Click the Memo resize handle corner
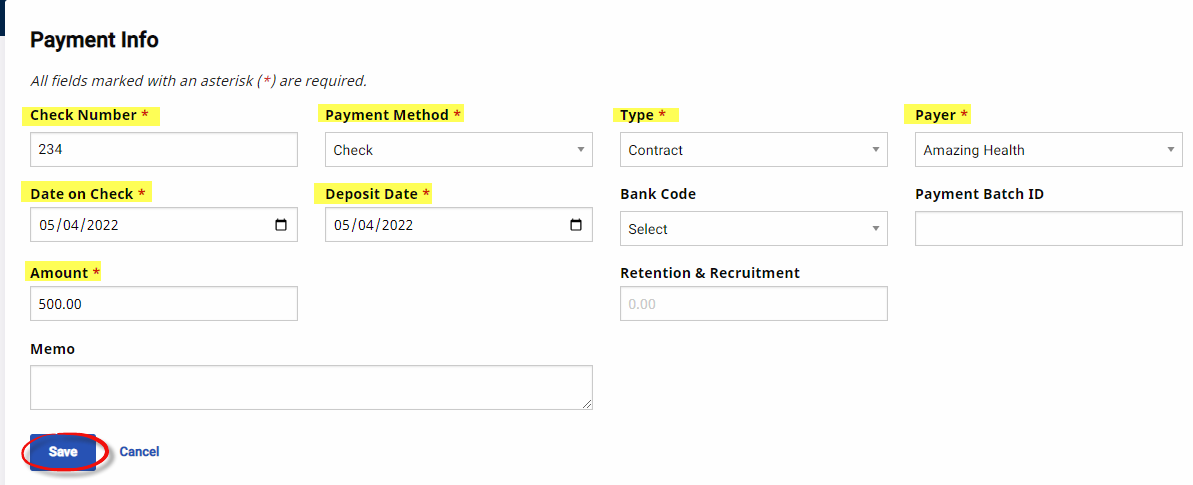Image resolution: width=1193 pixels, height=485 pixels. pyautogui.click(x=587, y=405)
